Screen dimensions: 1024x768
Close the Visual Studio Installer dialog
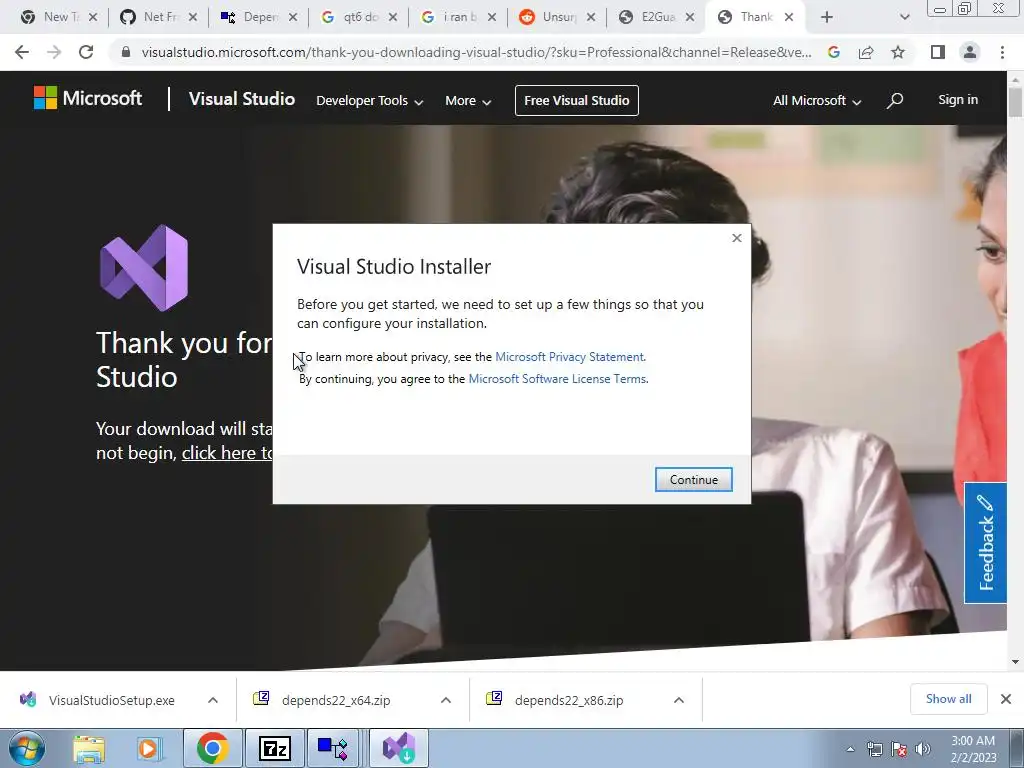click(x=737, y=238)
